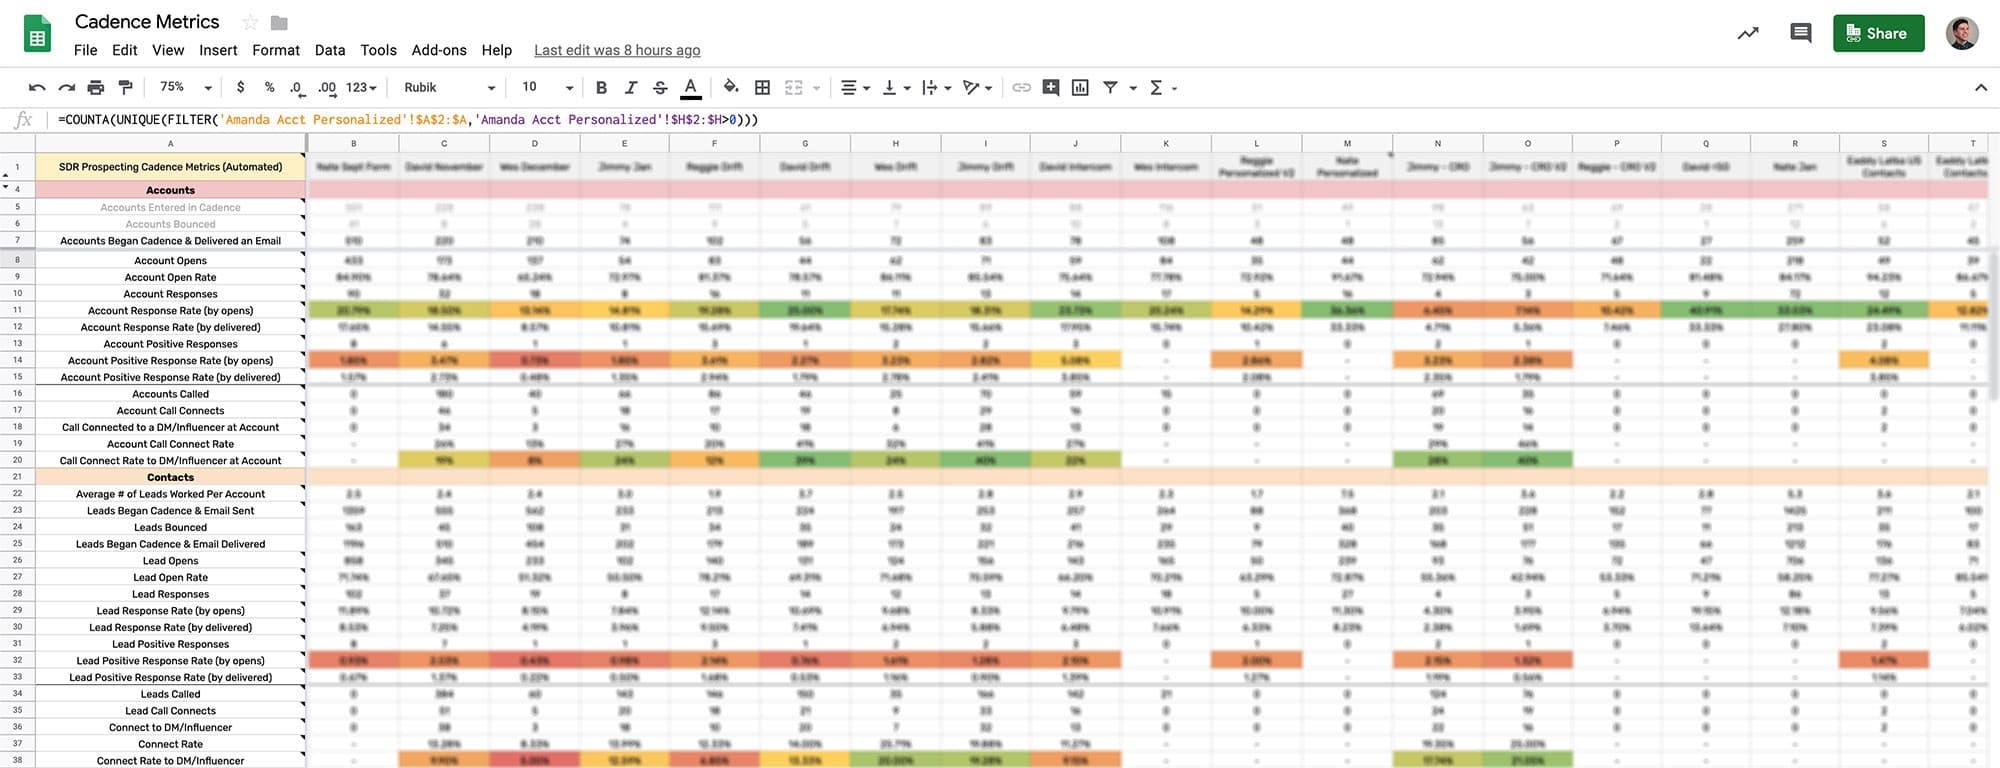Image resolution: width=2000 pixels, height=768 pixels.
Task: Open horizontal align dropdown
Action: (855, 88)
